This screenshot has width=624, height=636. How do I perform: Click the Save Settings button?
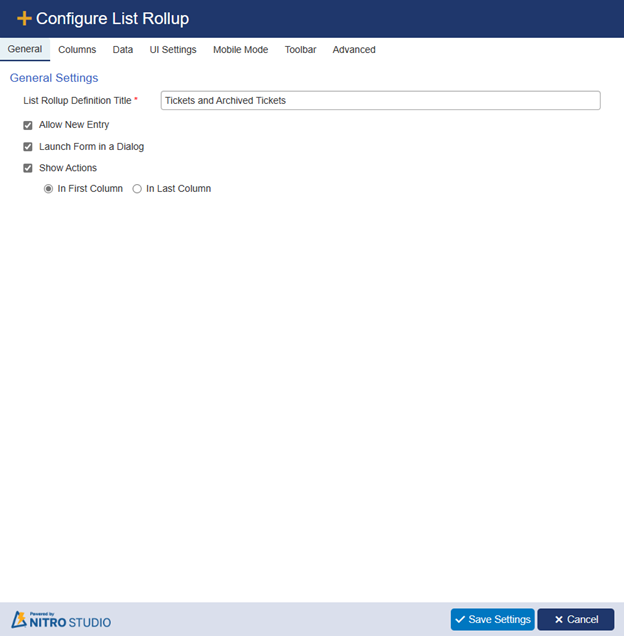pyautogui.click(x=493, y=619)
